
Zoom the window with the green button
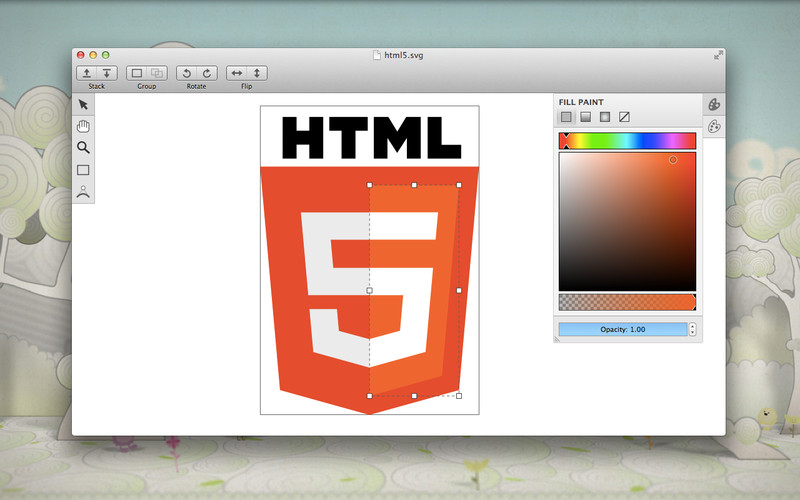click(106, 55)
